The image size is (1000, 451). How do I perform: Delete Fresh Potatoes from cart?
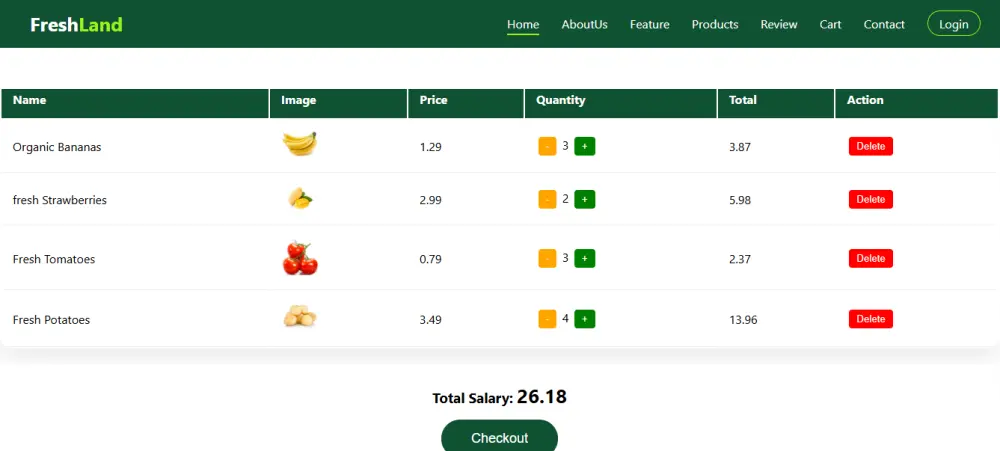point(871,318)
